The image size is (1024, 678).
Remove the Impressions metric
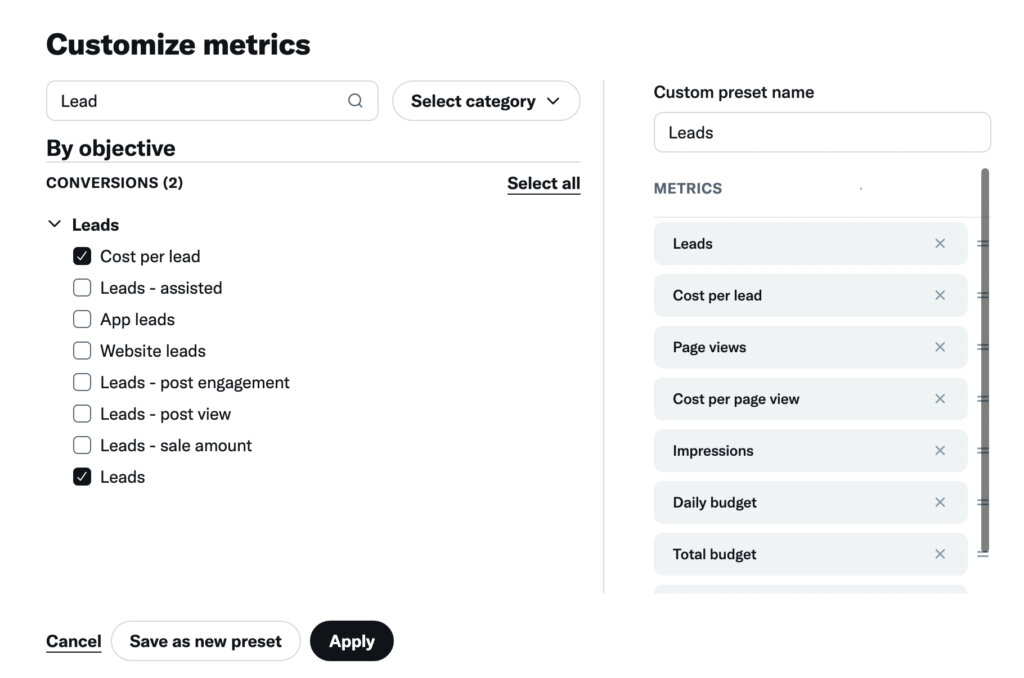[939, 451]
